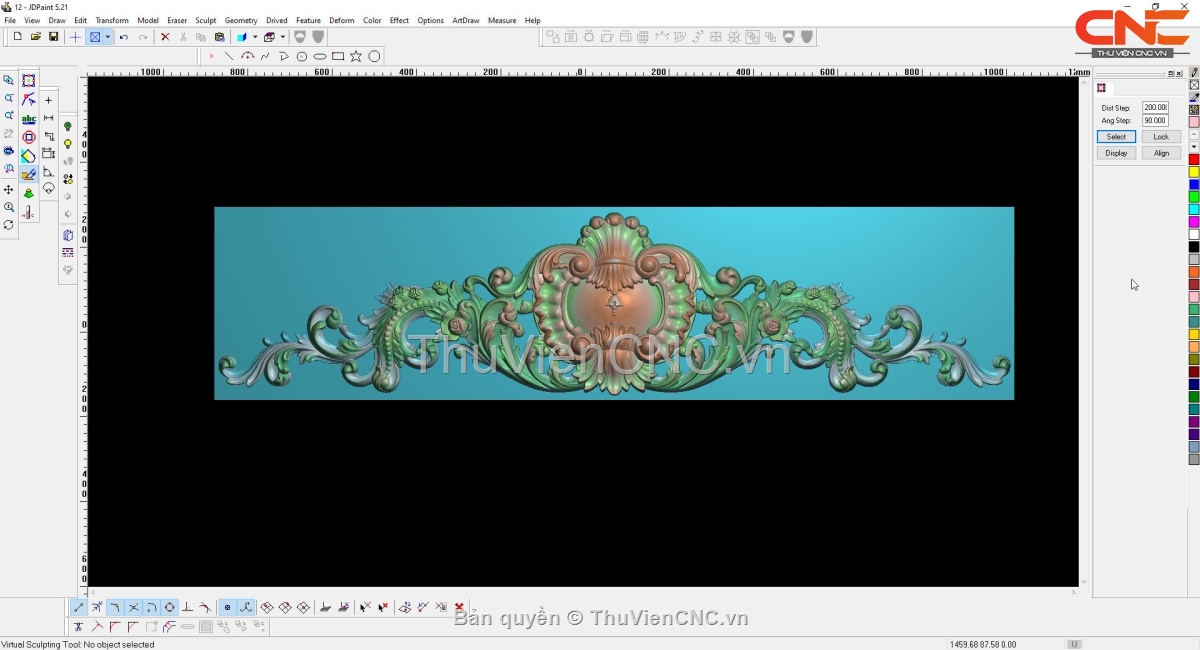1200x650 pixels.
Task: Click the carved relief model in canvas
Action: click(x=614, y=303)
